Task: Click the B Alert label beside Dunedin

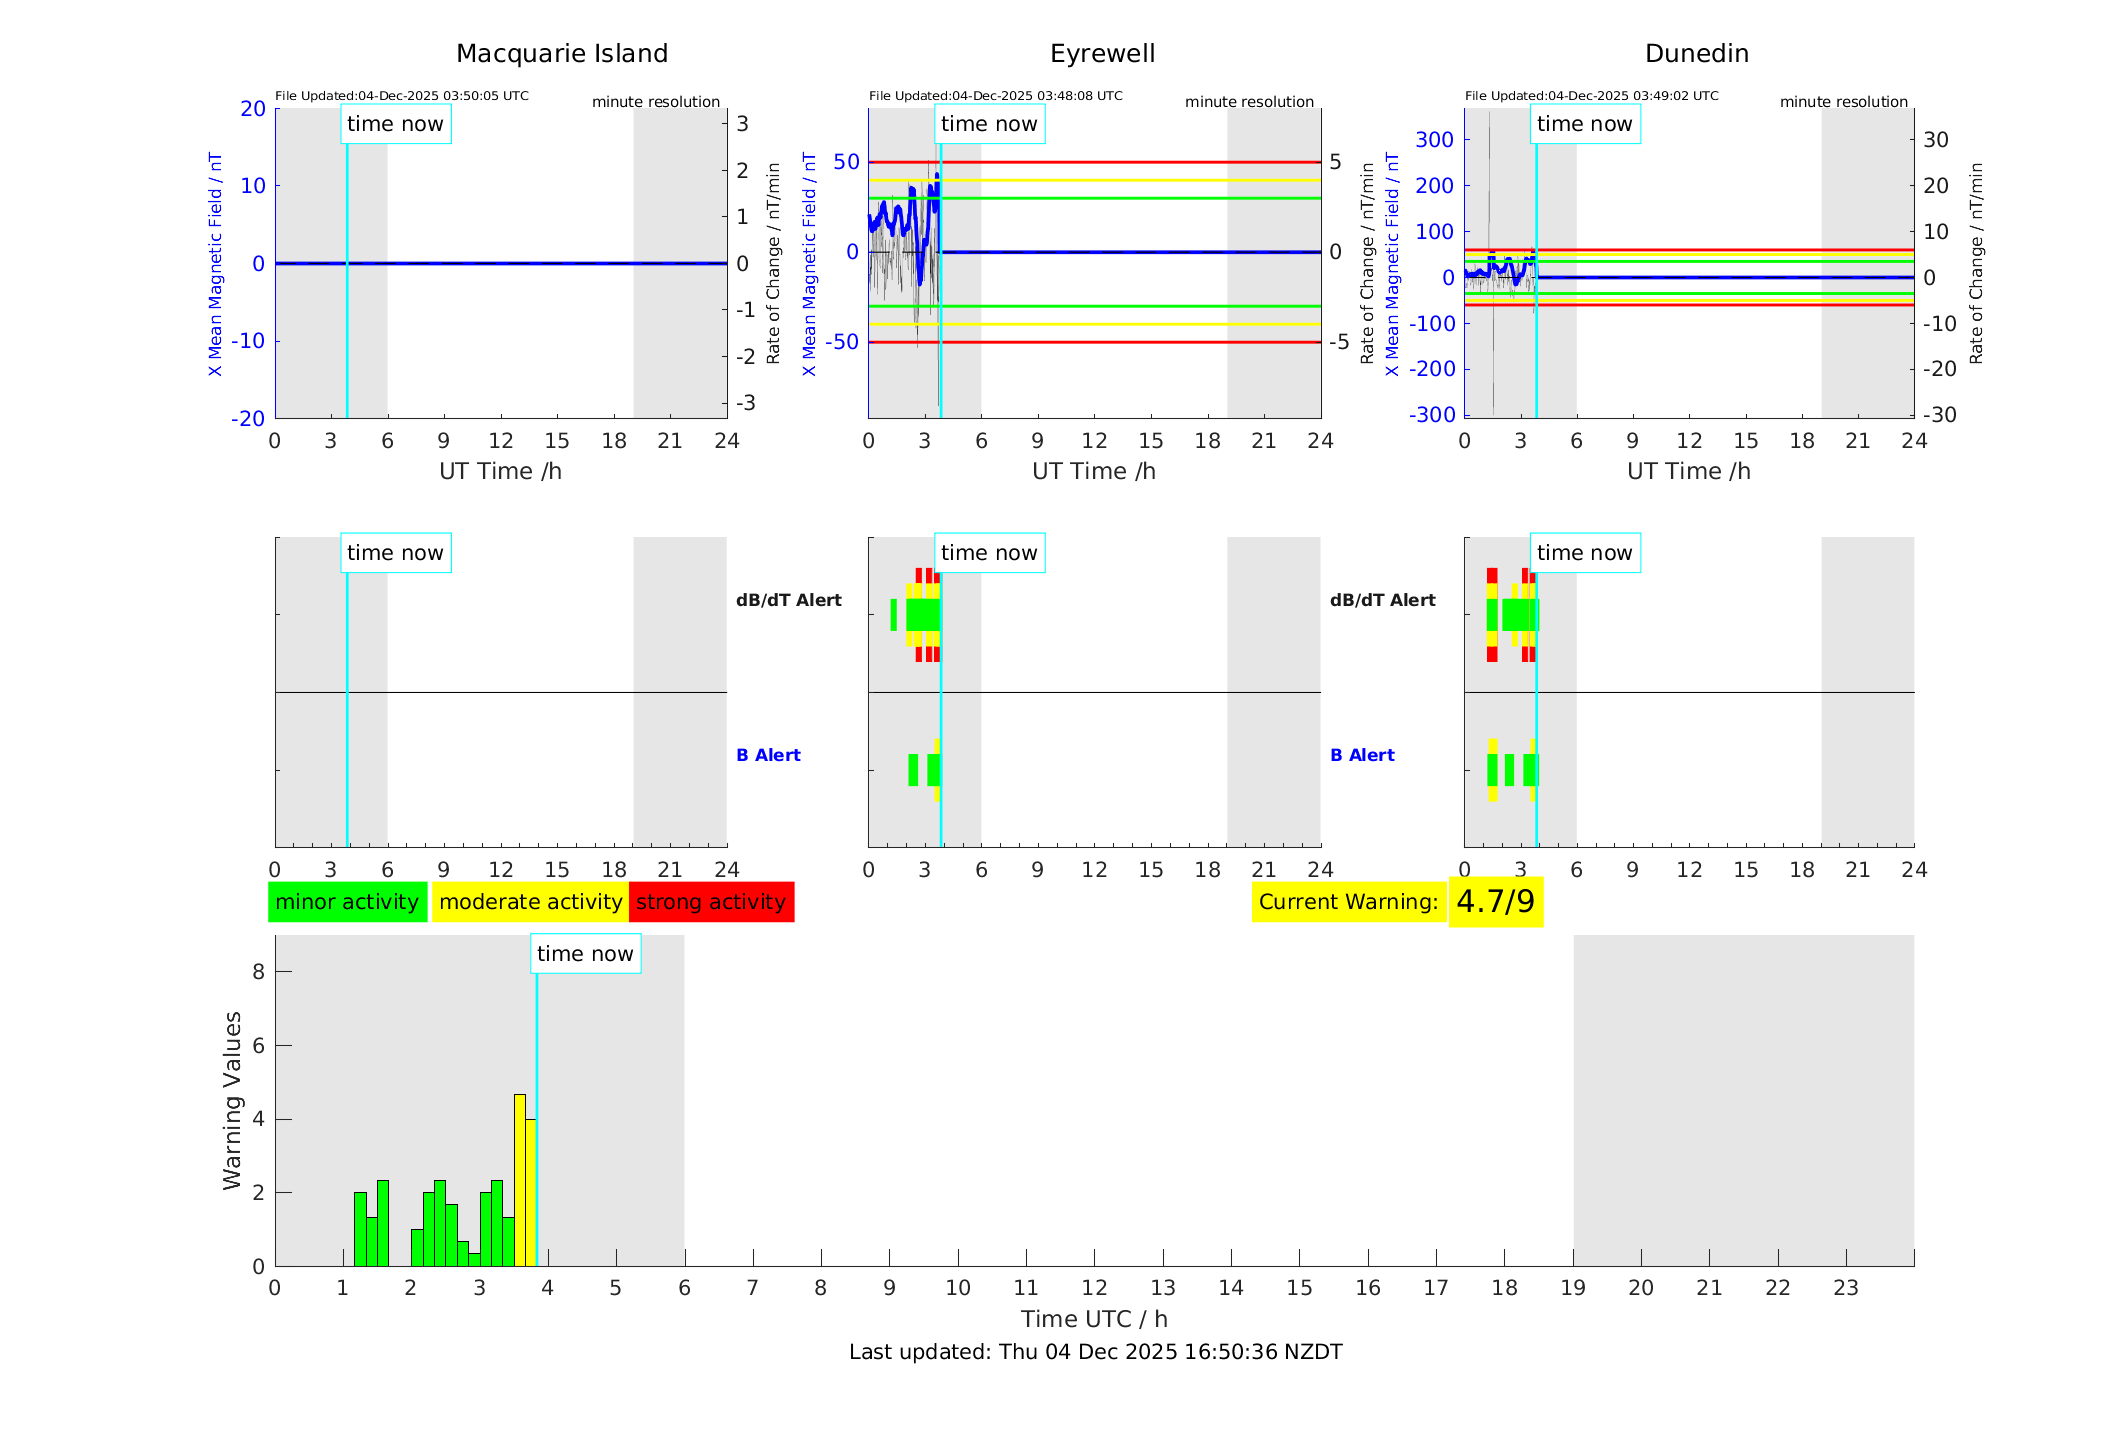Action: [x=1362, y=755]
